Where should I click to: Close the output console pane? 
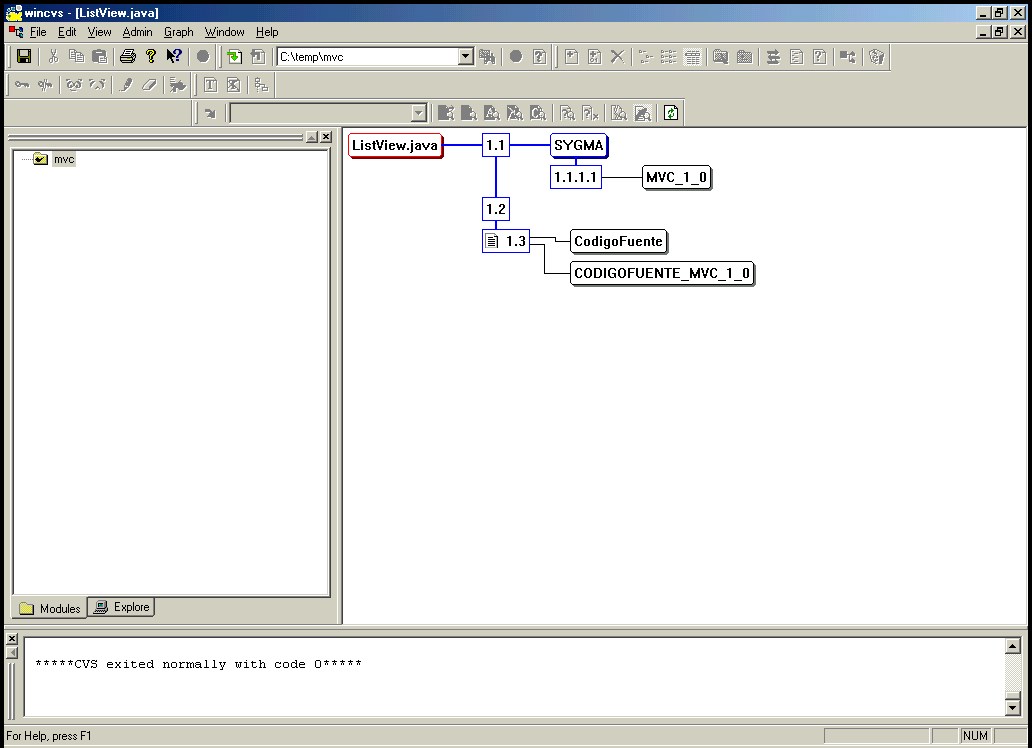tap(12, 638)
